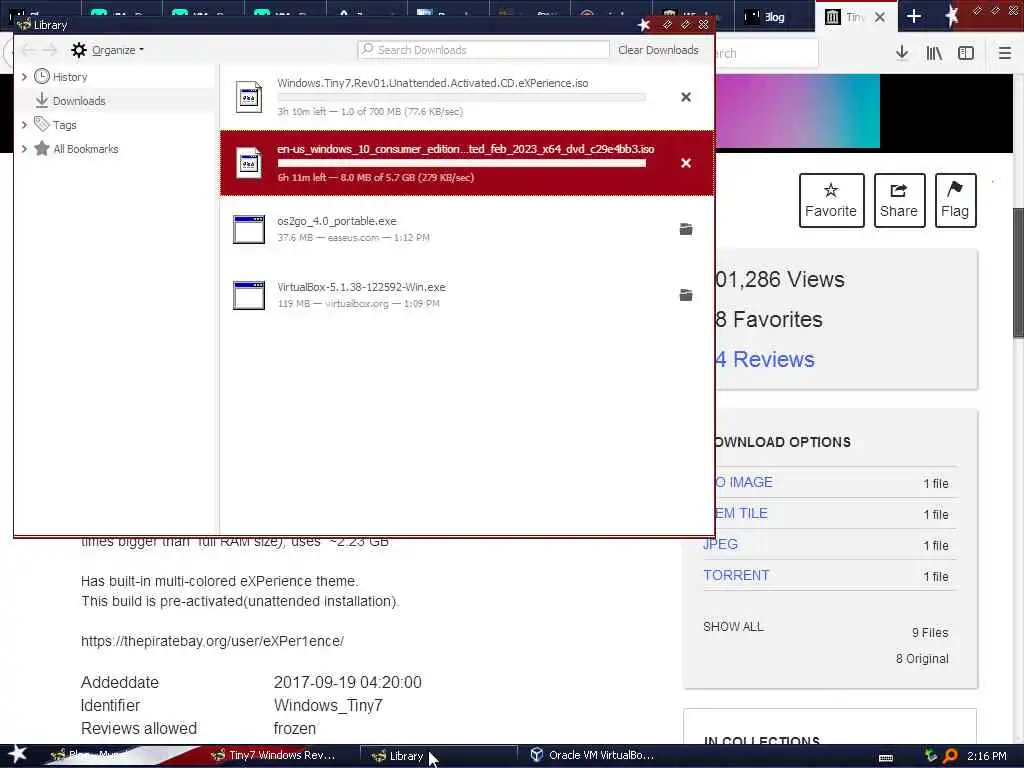
Task: Expand the History tree node
Action: point(24,76)
